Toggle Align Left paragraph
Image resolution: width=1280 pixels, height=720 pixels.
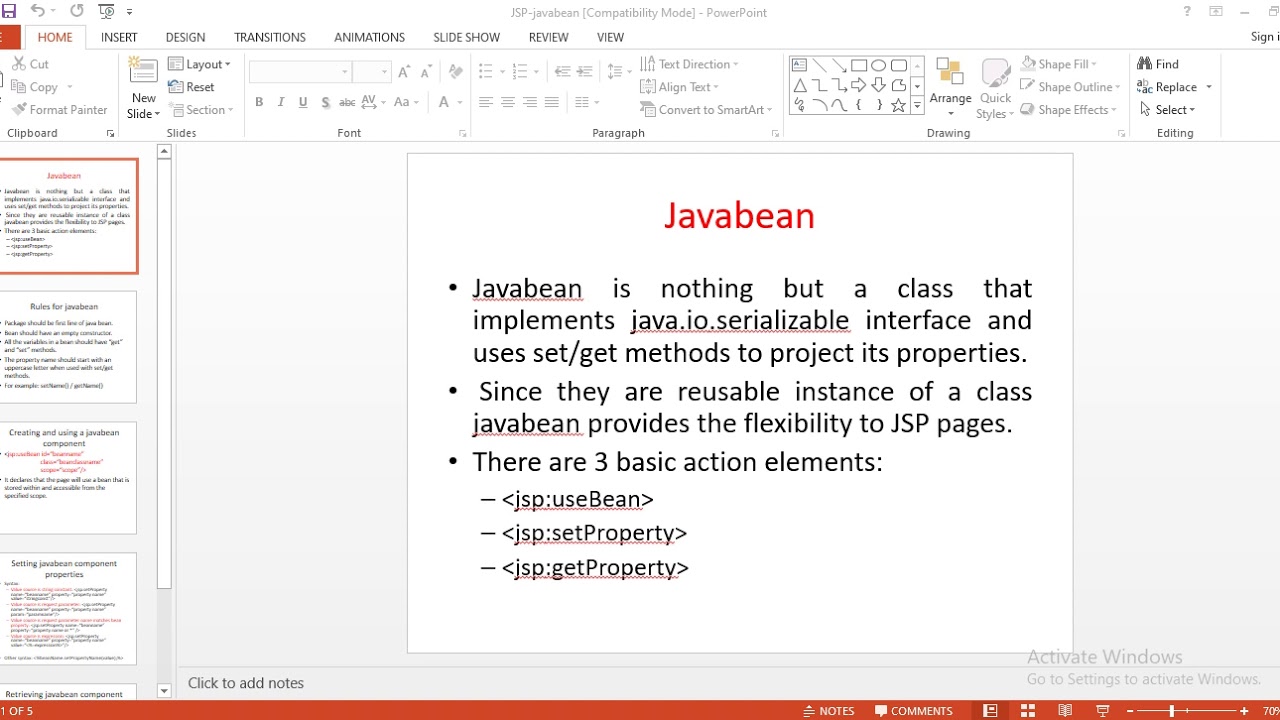486,102
